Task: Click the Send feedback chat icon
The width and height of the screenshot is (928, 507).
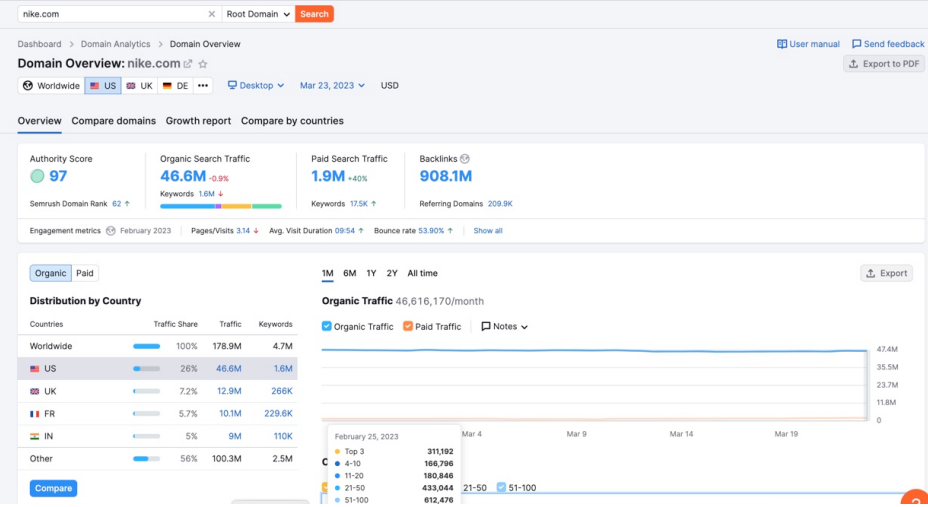Action: point(856,44)
